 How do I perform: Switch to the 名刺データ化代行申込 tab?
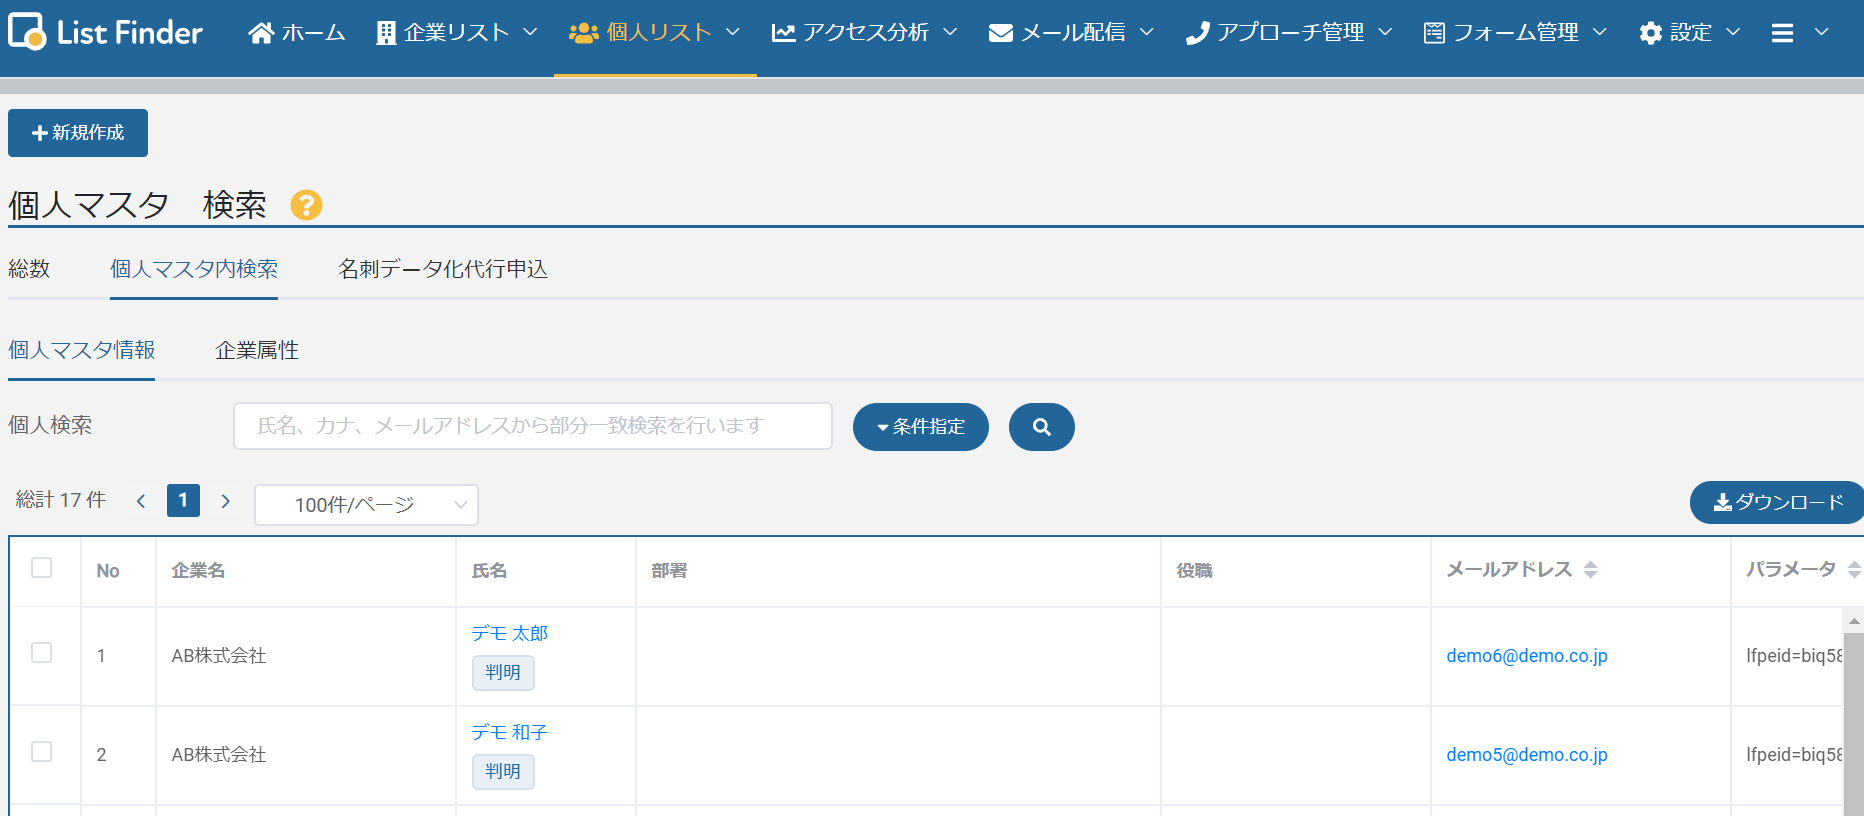click(x=442, y=269)
